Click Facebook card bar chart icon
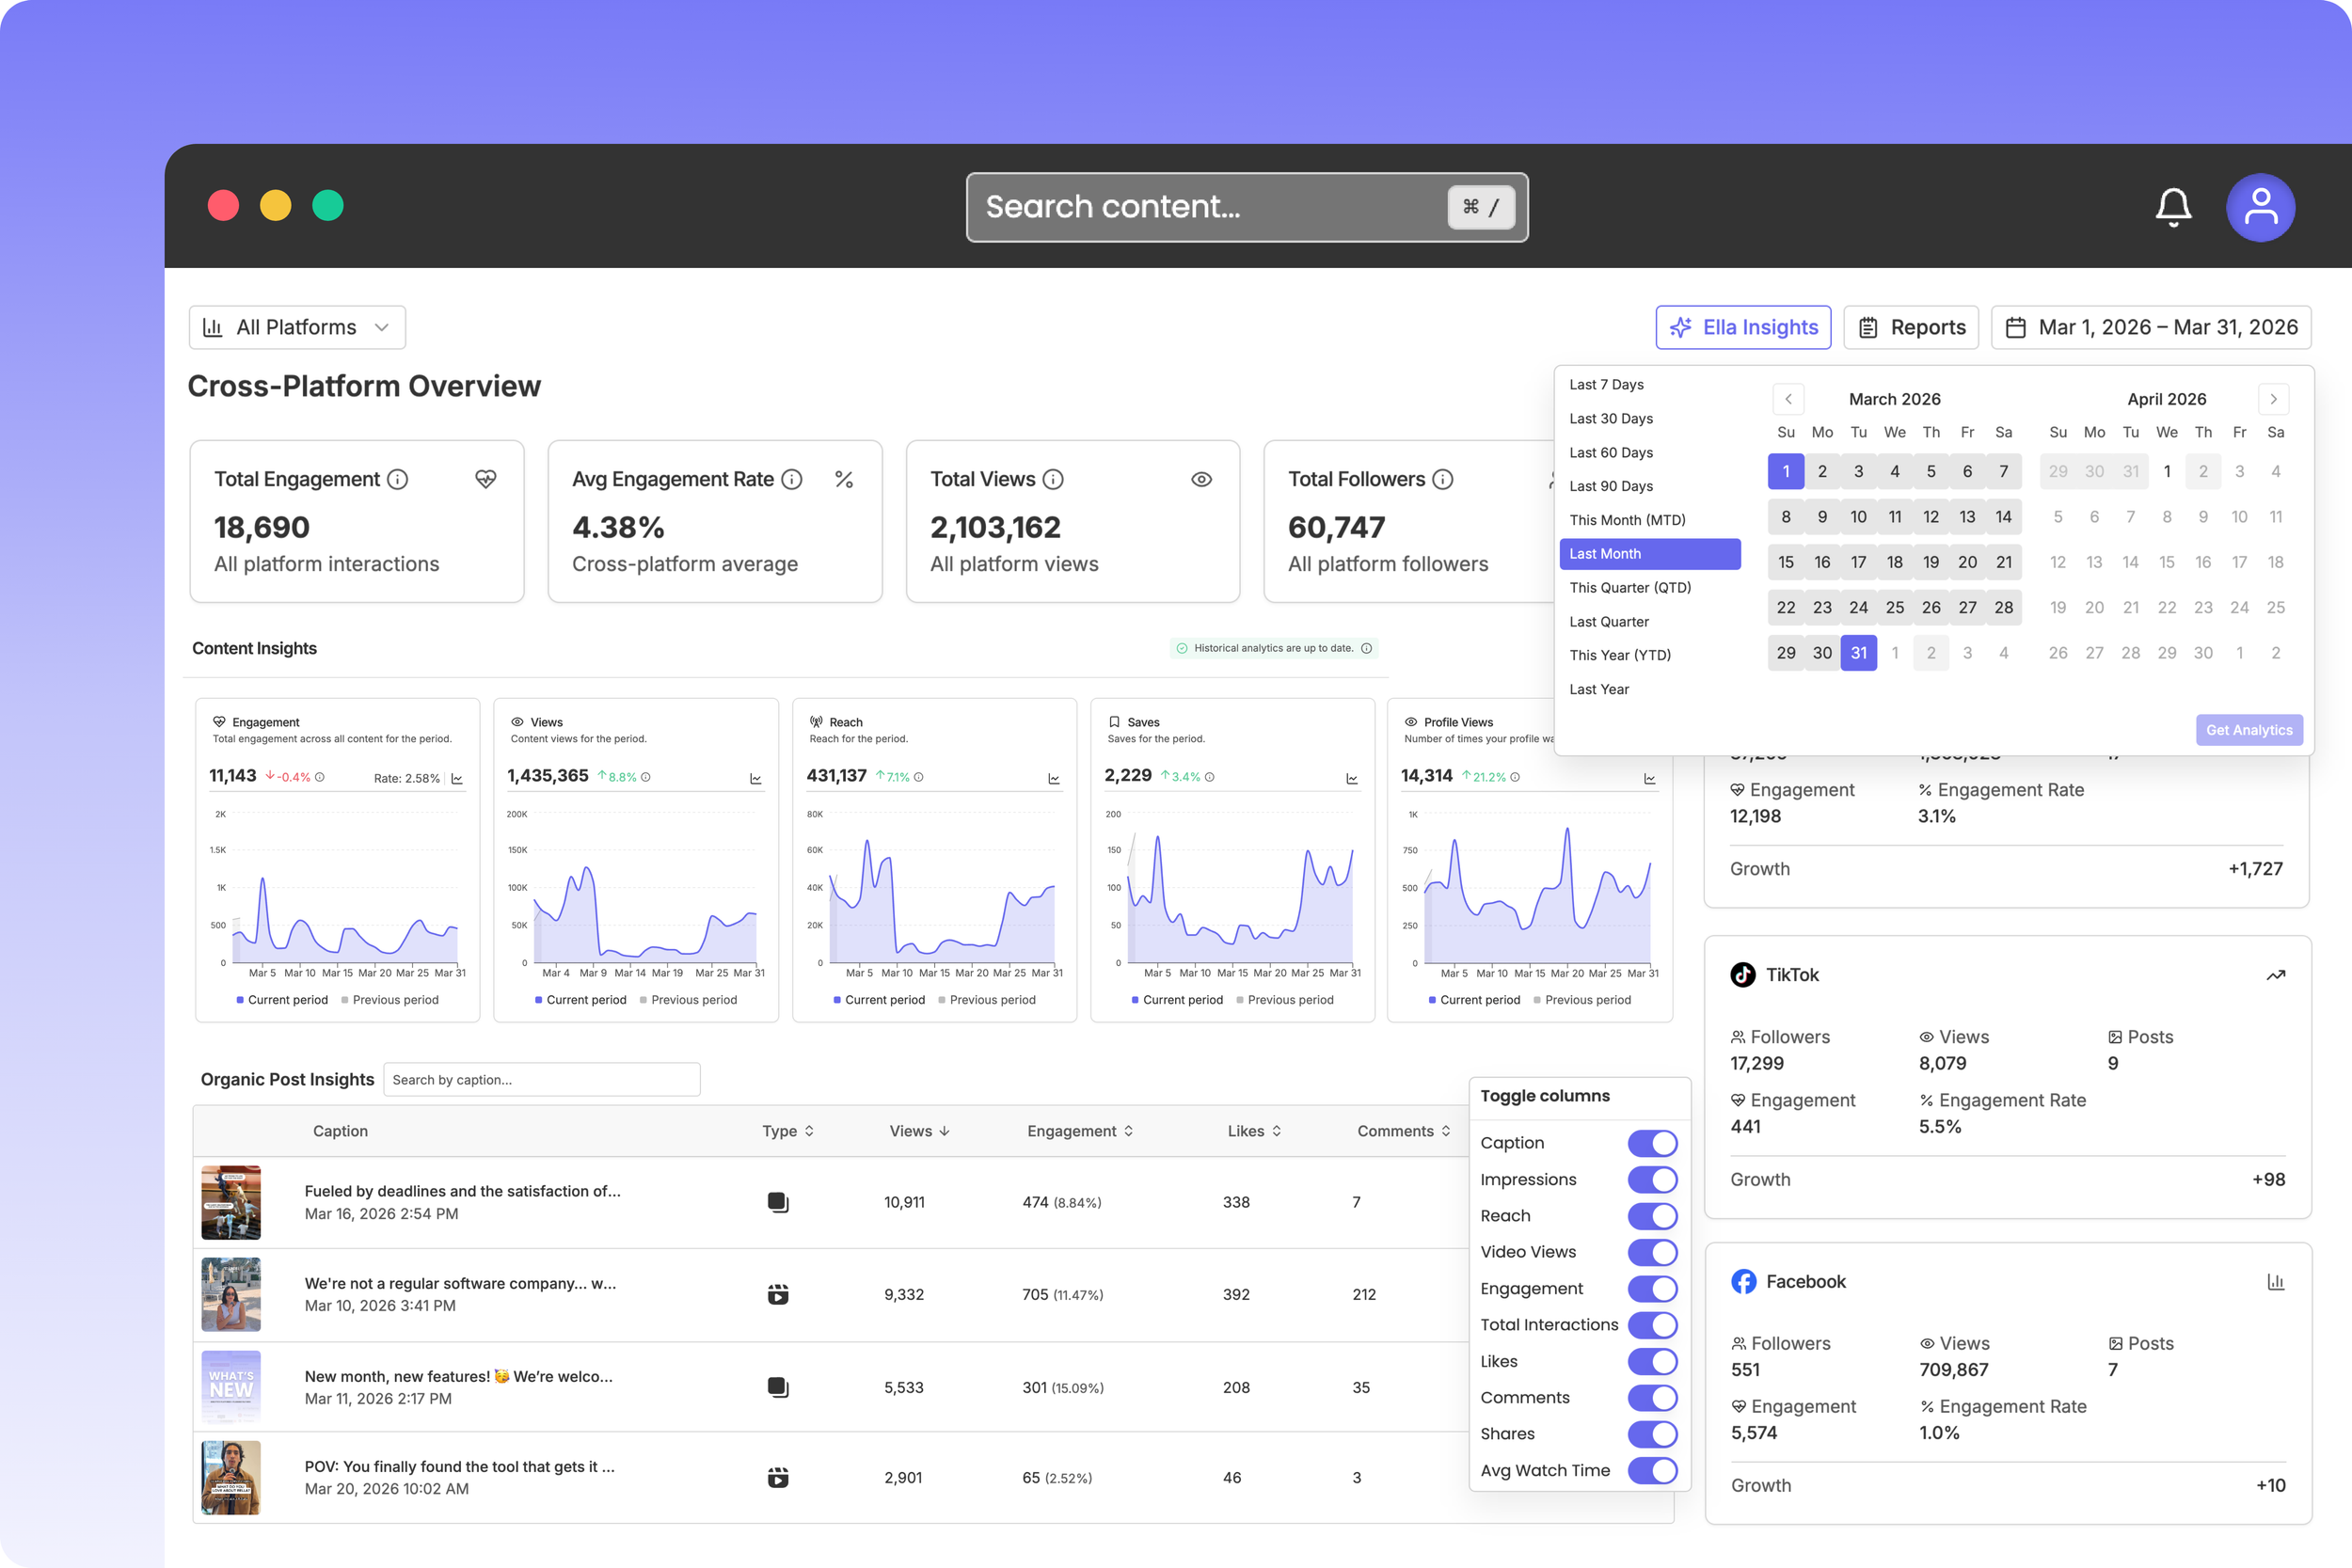The height and width of the screenshot is (1568, 2352). pyautogui.click(x=2275, y=1281)
